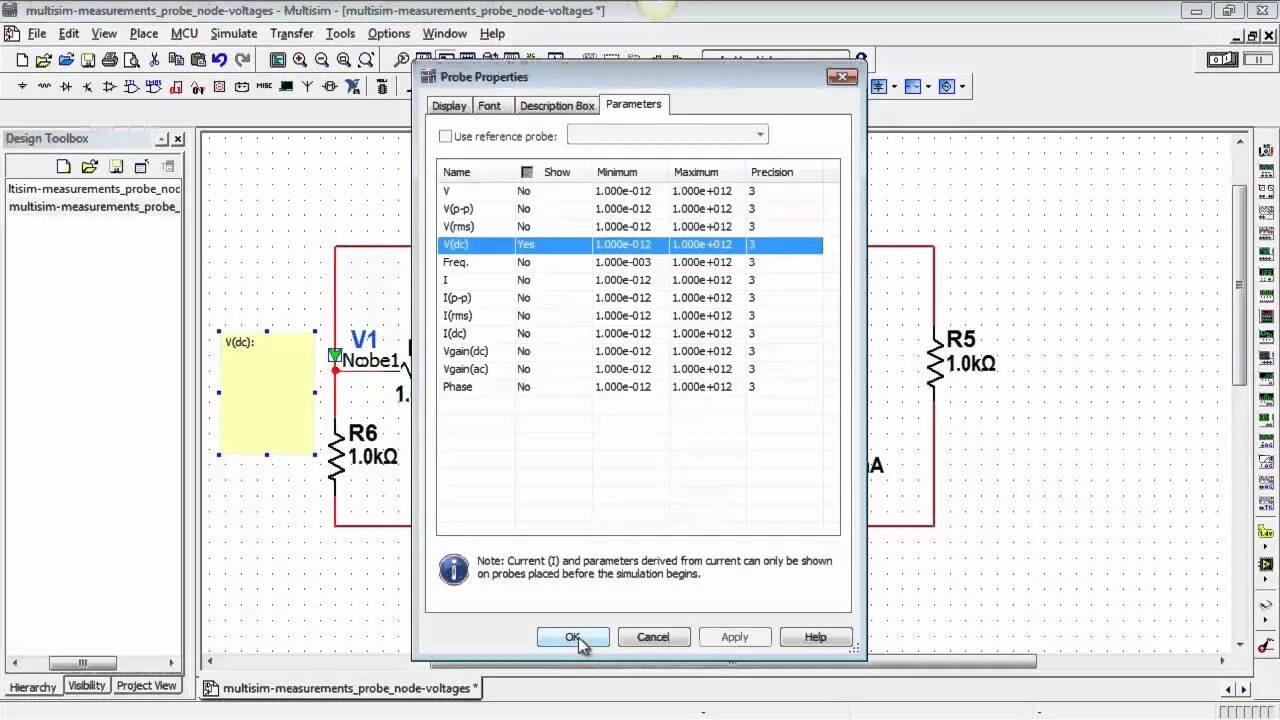
Task: Click the New file icon in main toolbar
Action: pos(22,60)
